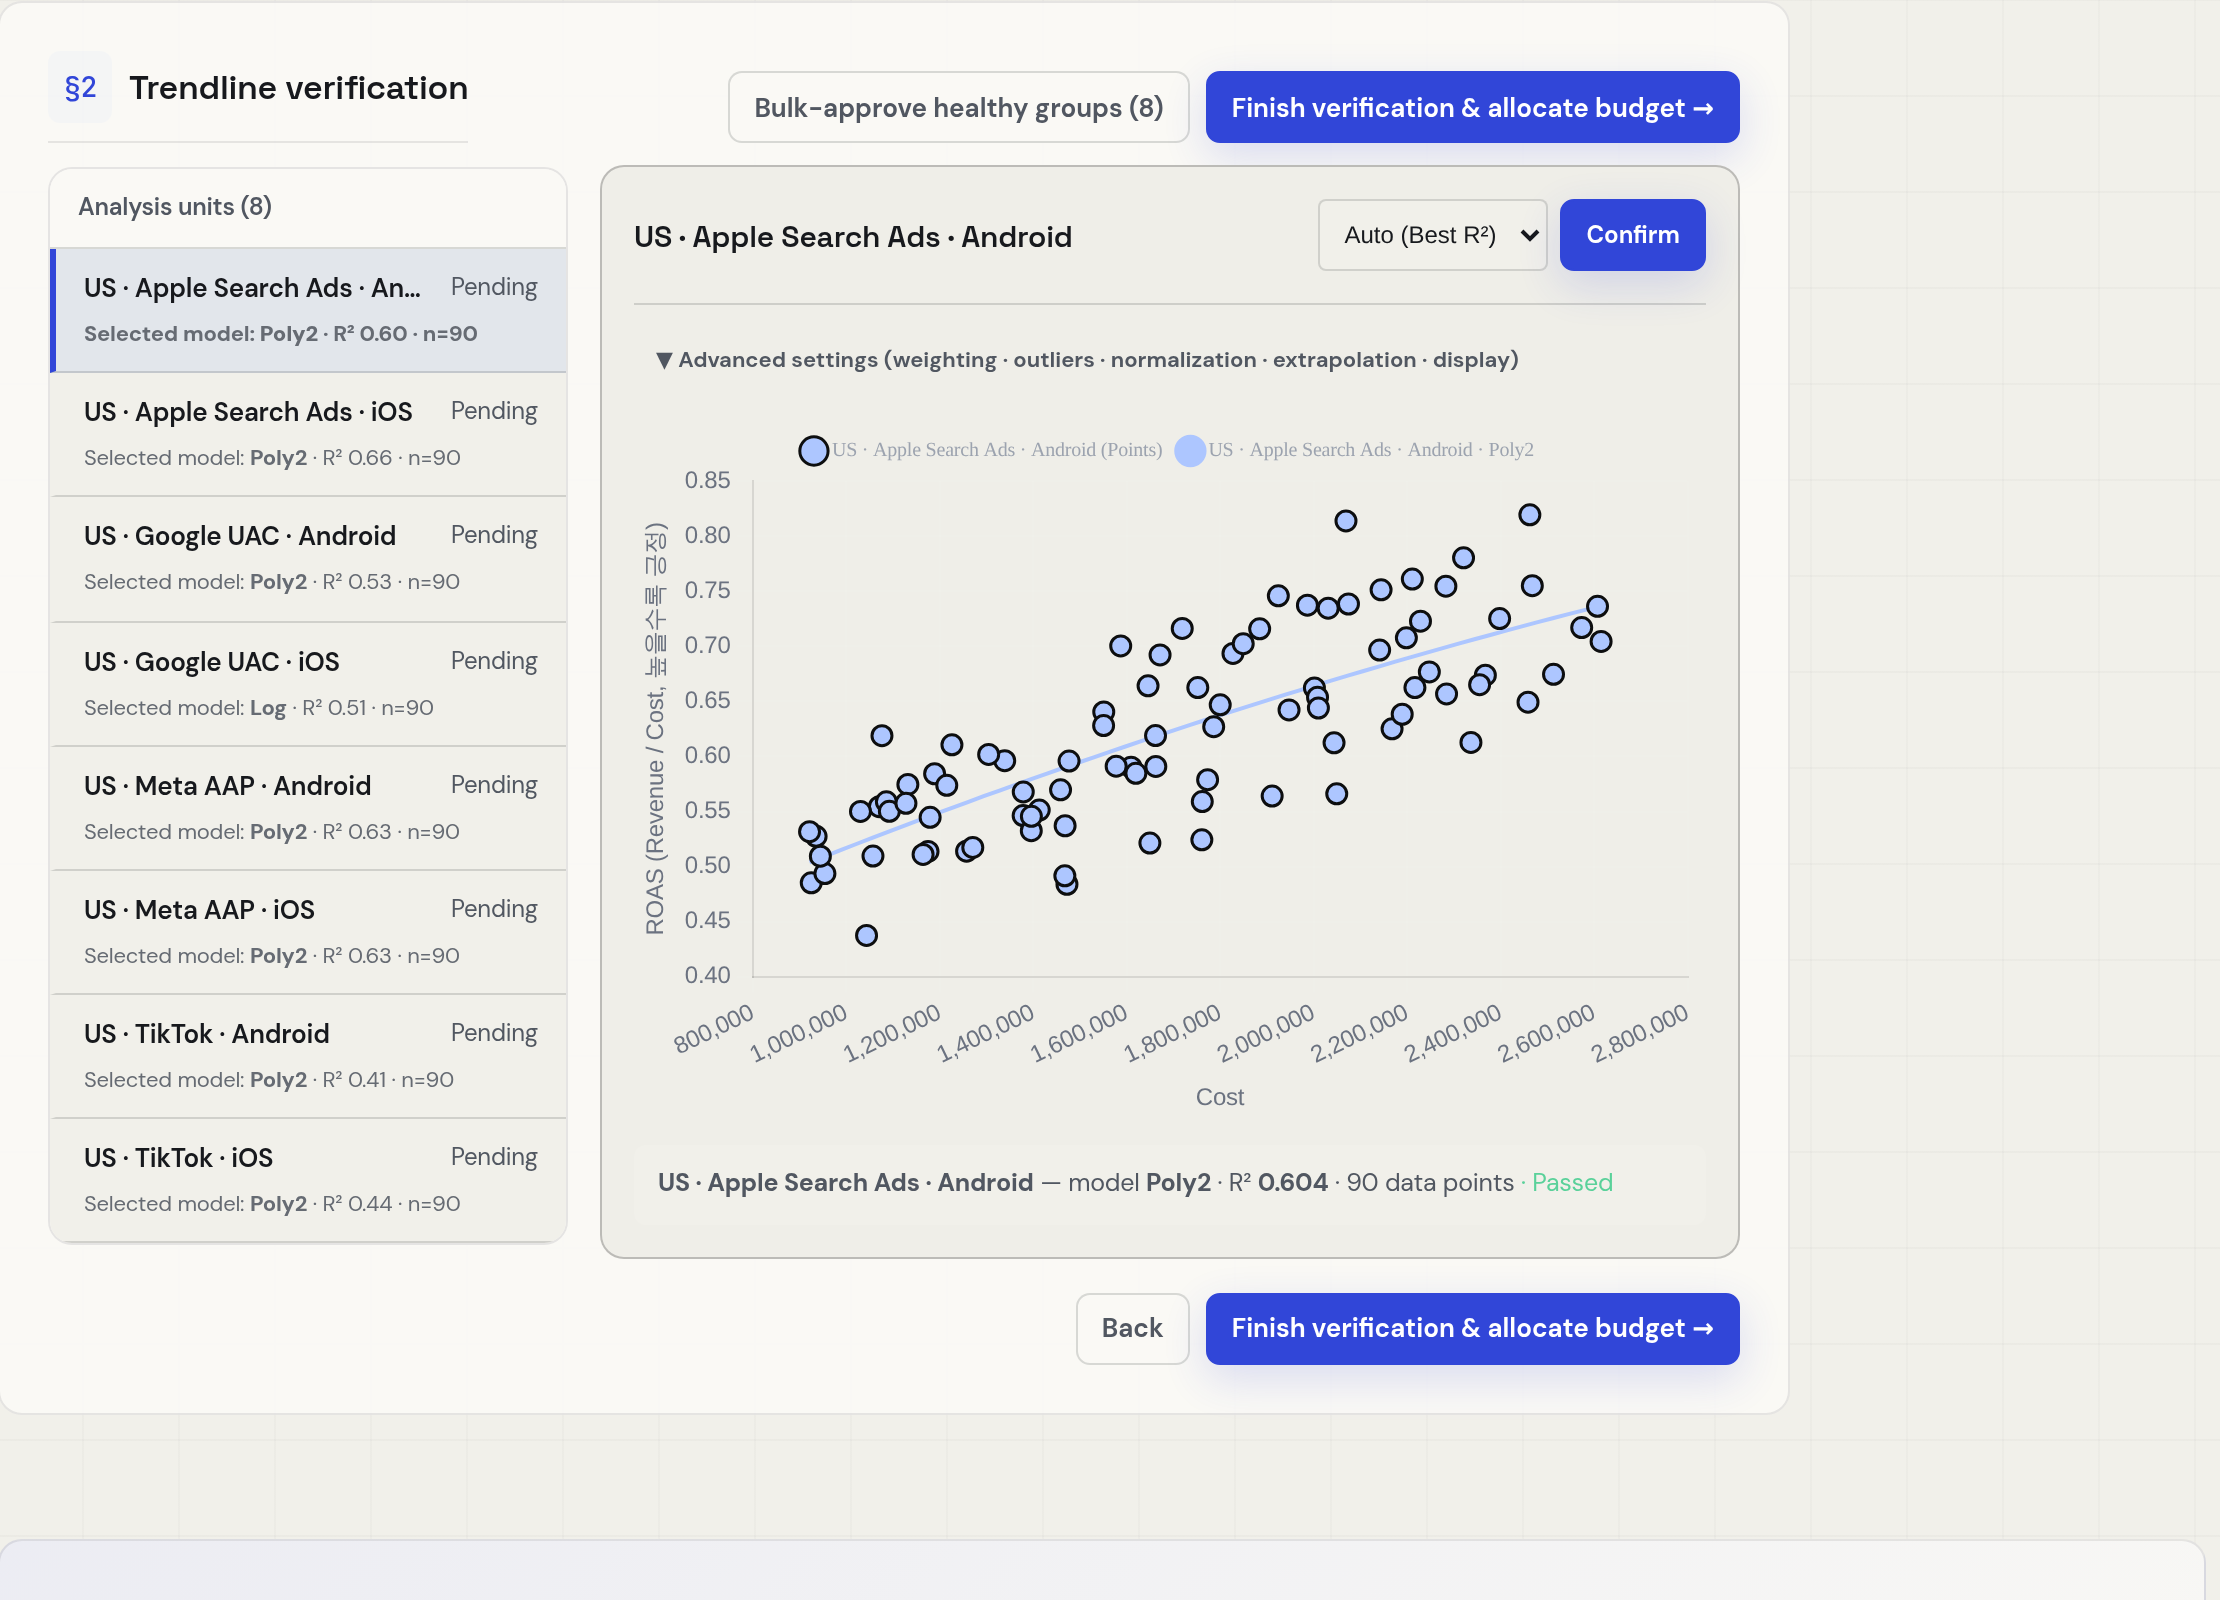The width and height of the screenshot is (2220, 1600).
Task: Click Pending status on Google UAC · iOS row
Action: click(494, 661)
